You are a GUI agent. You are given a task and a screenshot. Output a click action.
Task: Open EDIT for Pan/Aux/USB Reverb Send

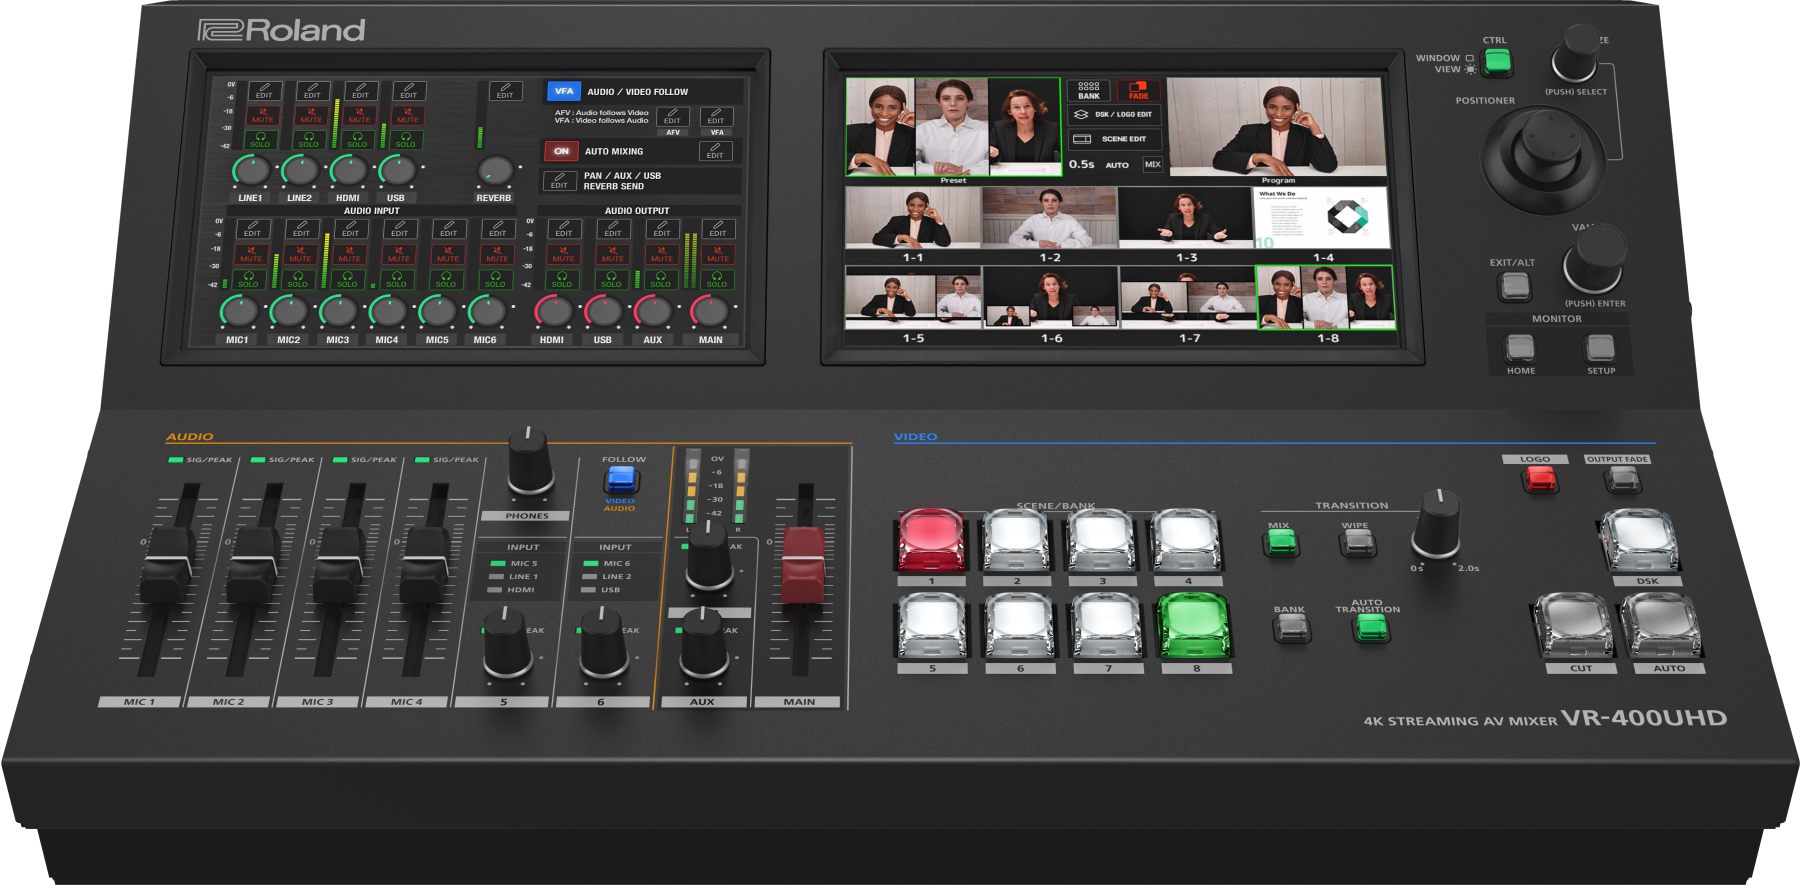click(559, 180)
